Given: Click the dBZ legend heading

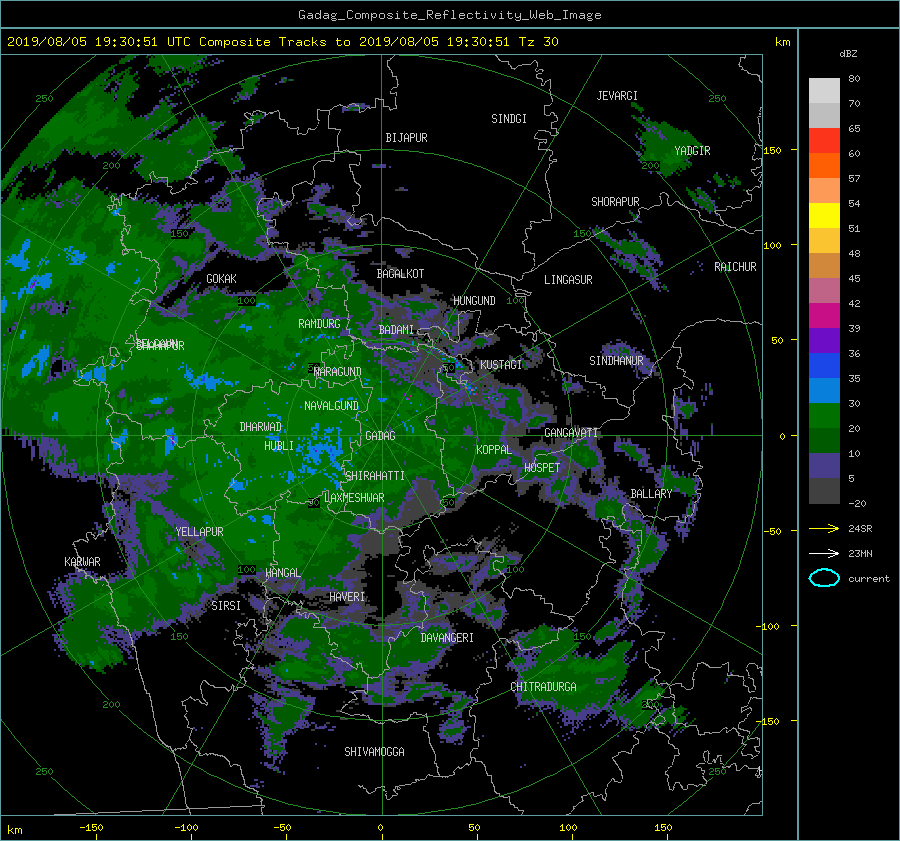Looking at the screenshot, I should (x=848, y=54).
